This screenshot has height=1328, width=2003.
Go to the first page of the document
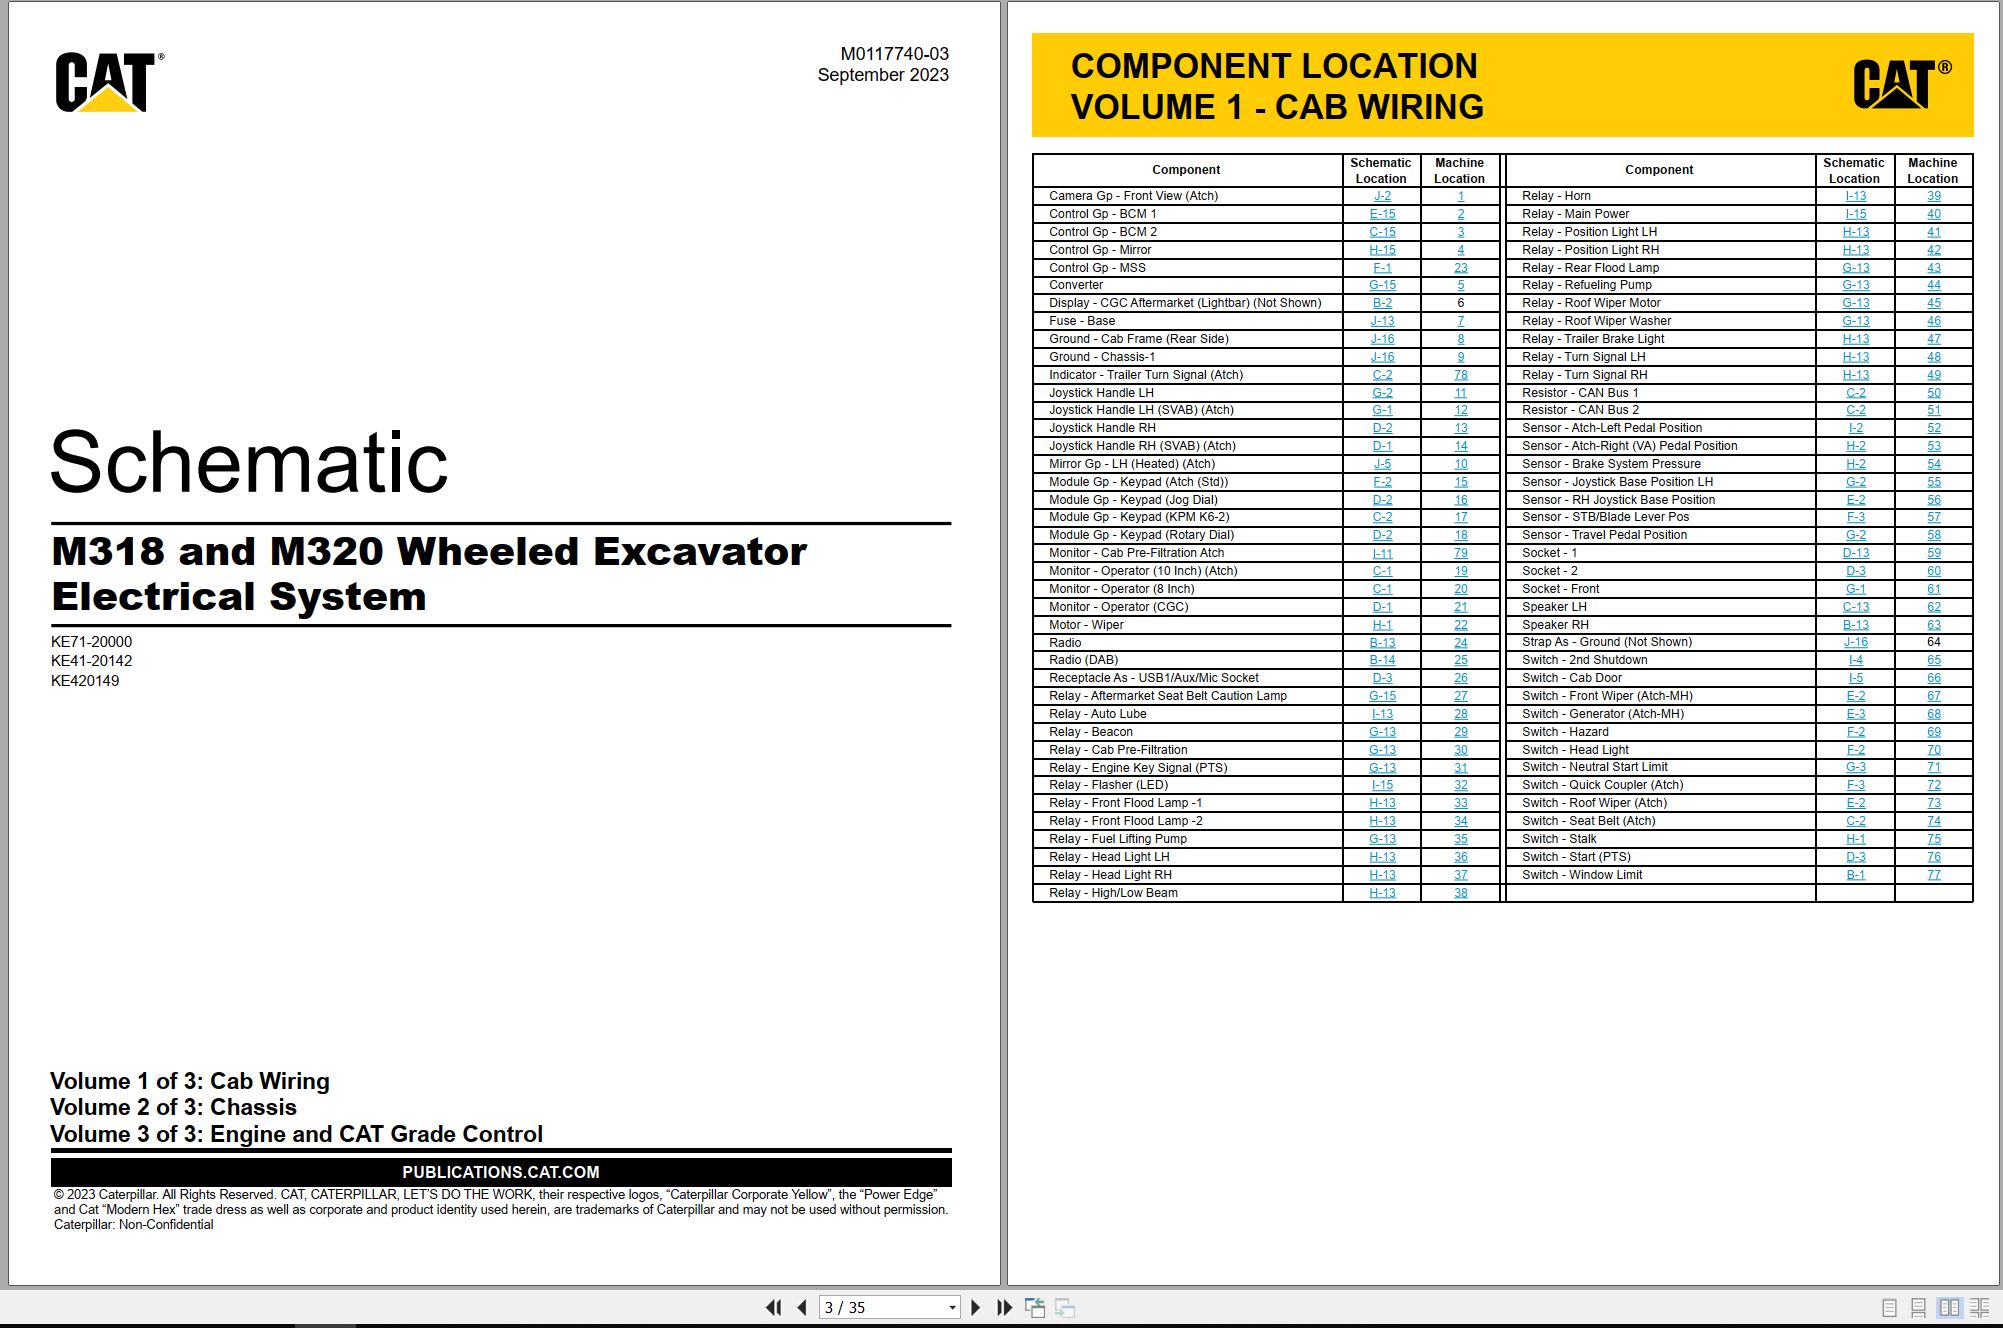coord(773,1307)
